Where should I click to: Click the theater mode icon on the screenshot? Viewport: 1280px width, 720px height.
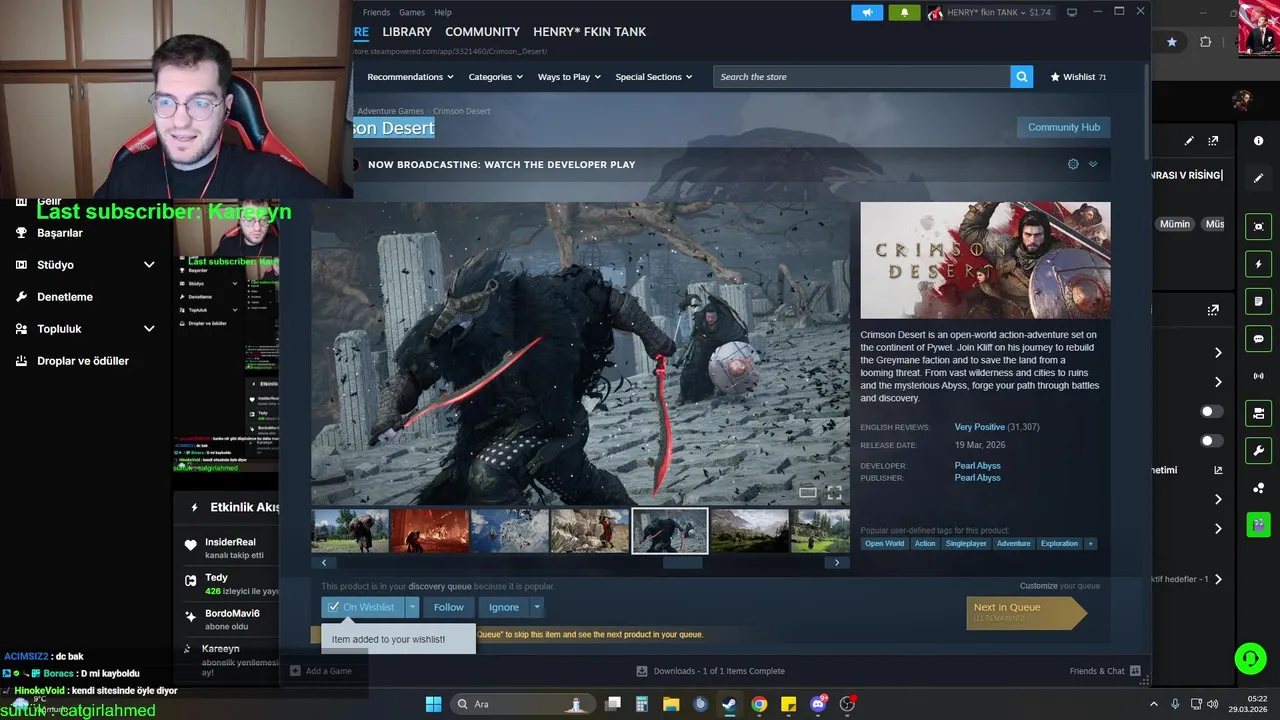[x=808, y=492]
